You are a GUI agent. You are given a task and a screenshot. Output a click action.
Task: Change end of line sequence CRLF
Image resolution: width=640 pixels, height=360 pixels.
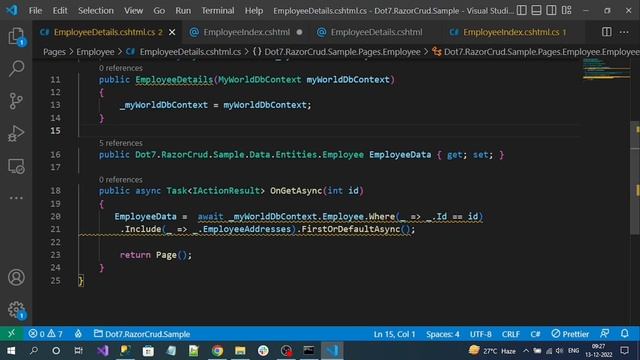pos(511,334)
